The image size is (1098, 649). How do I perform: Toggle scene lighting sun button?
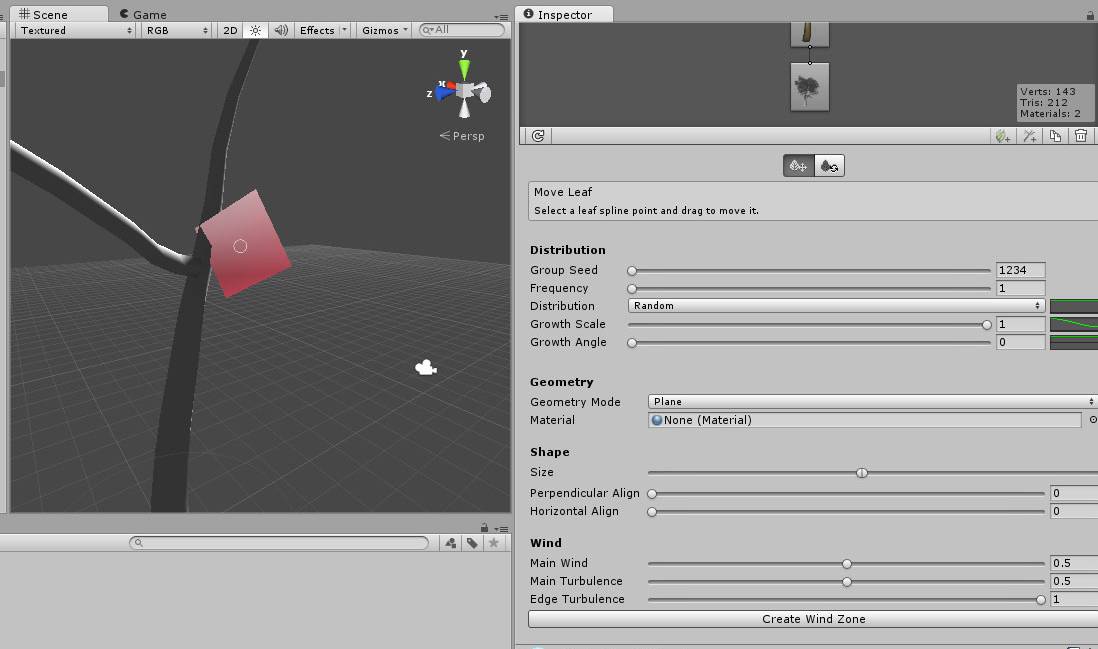[255, 30]
